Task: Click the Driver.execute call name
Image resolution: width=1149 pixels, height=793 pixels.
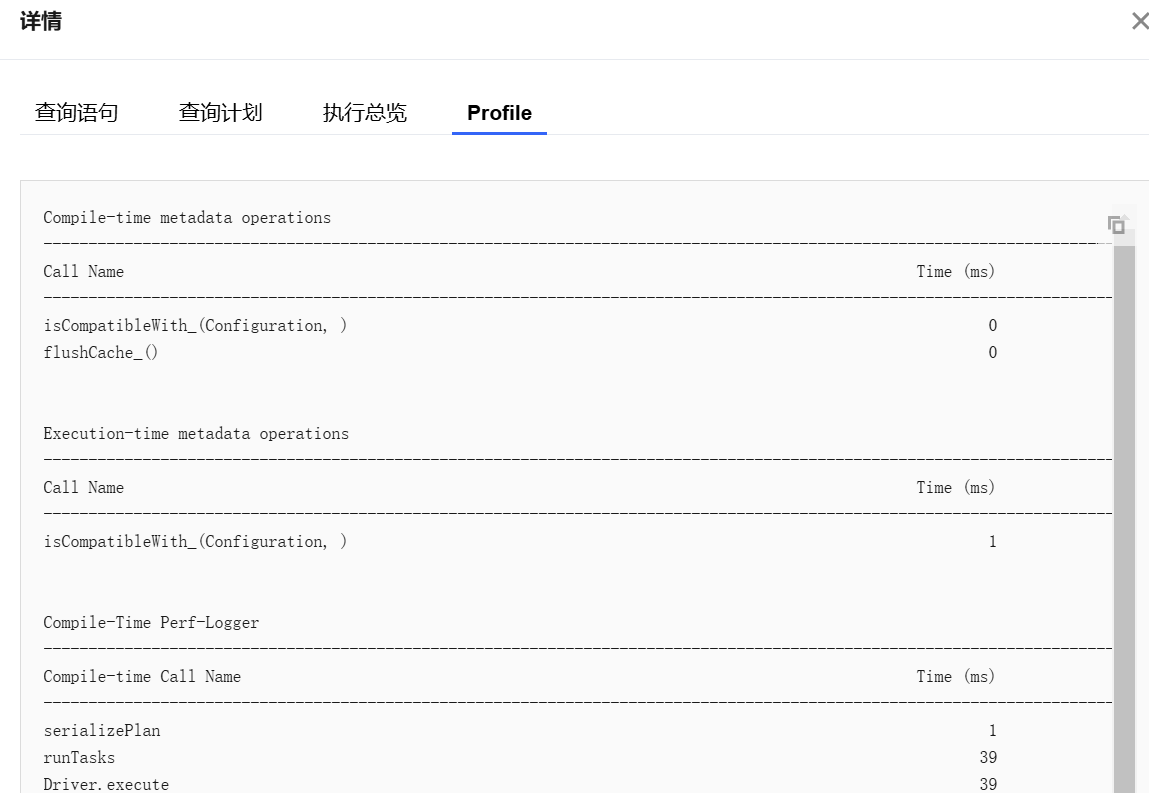Action: tap(106, 784)
